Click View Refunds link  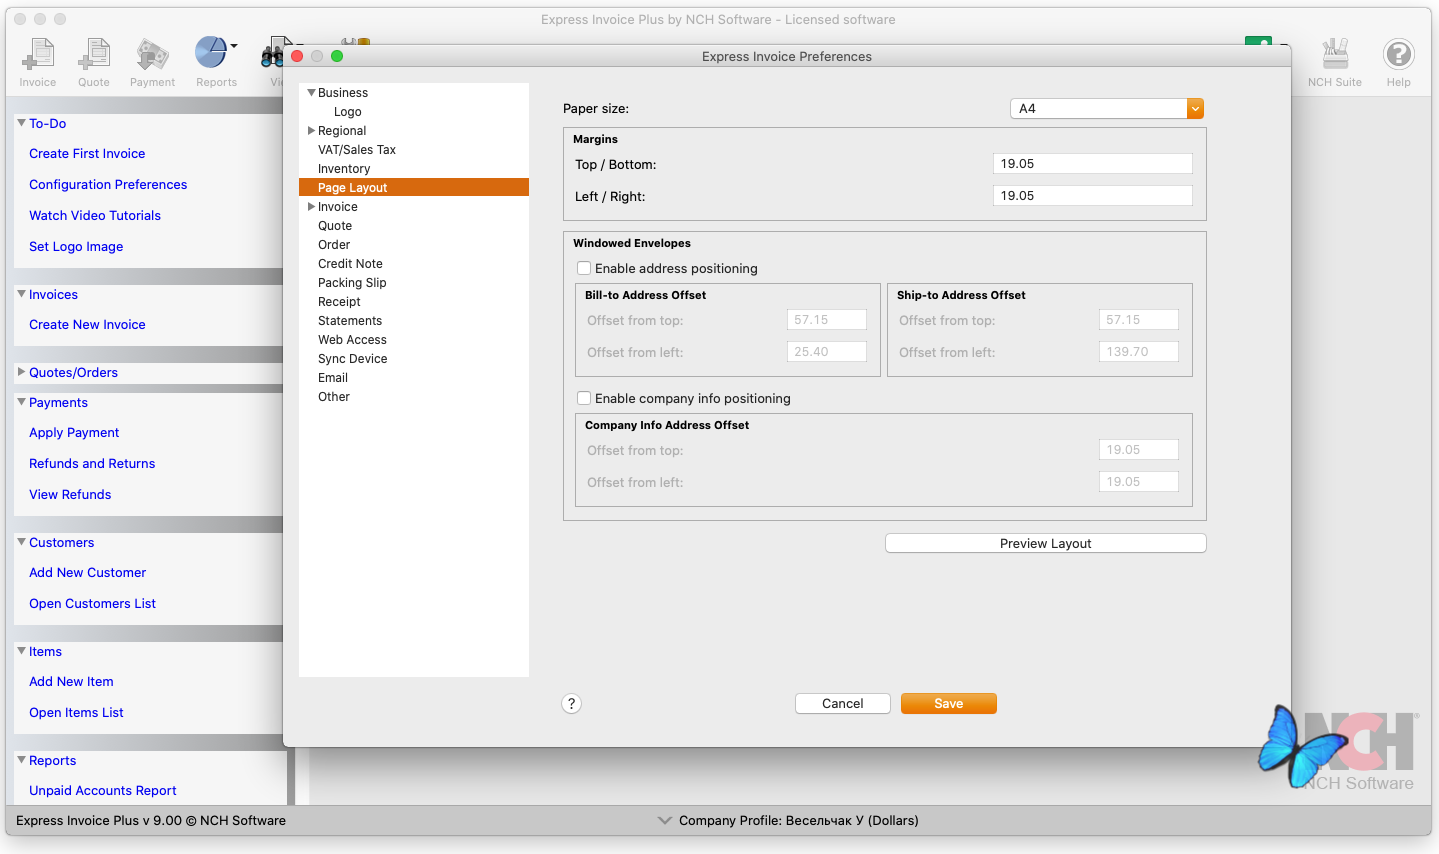(70, 495)
